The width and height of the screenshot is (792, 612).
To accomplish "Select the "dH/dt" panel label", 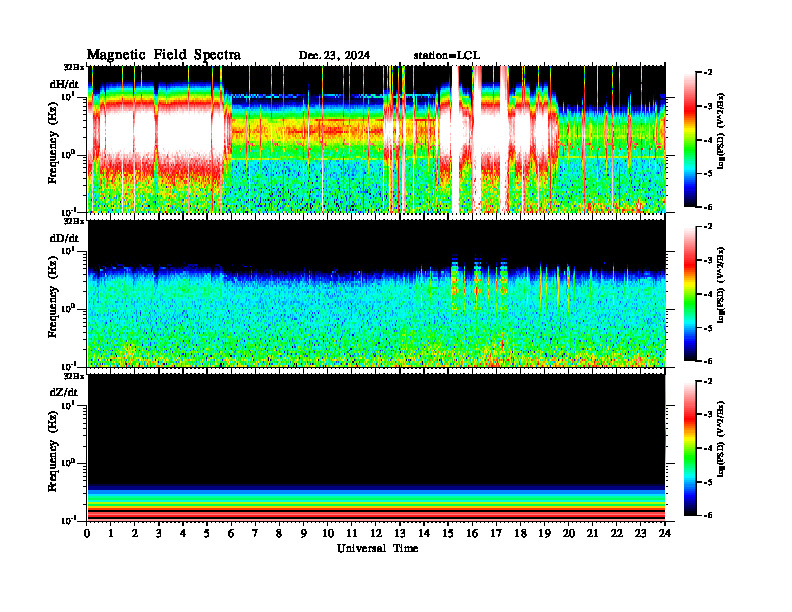I will pyautogui.click(x=64, y=84).
